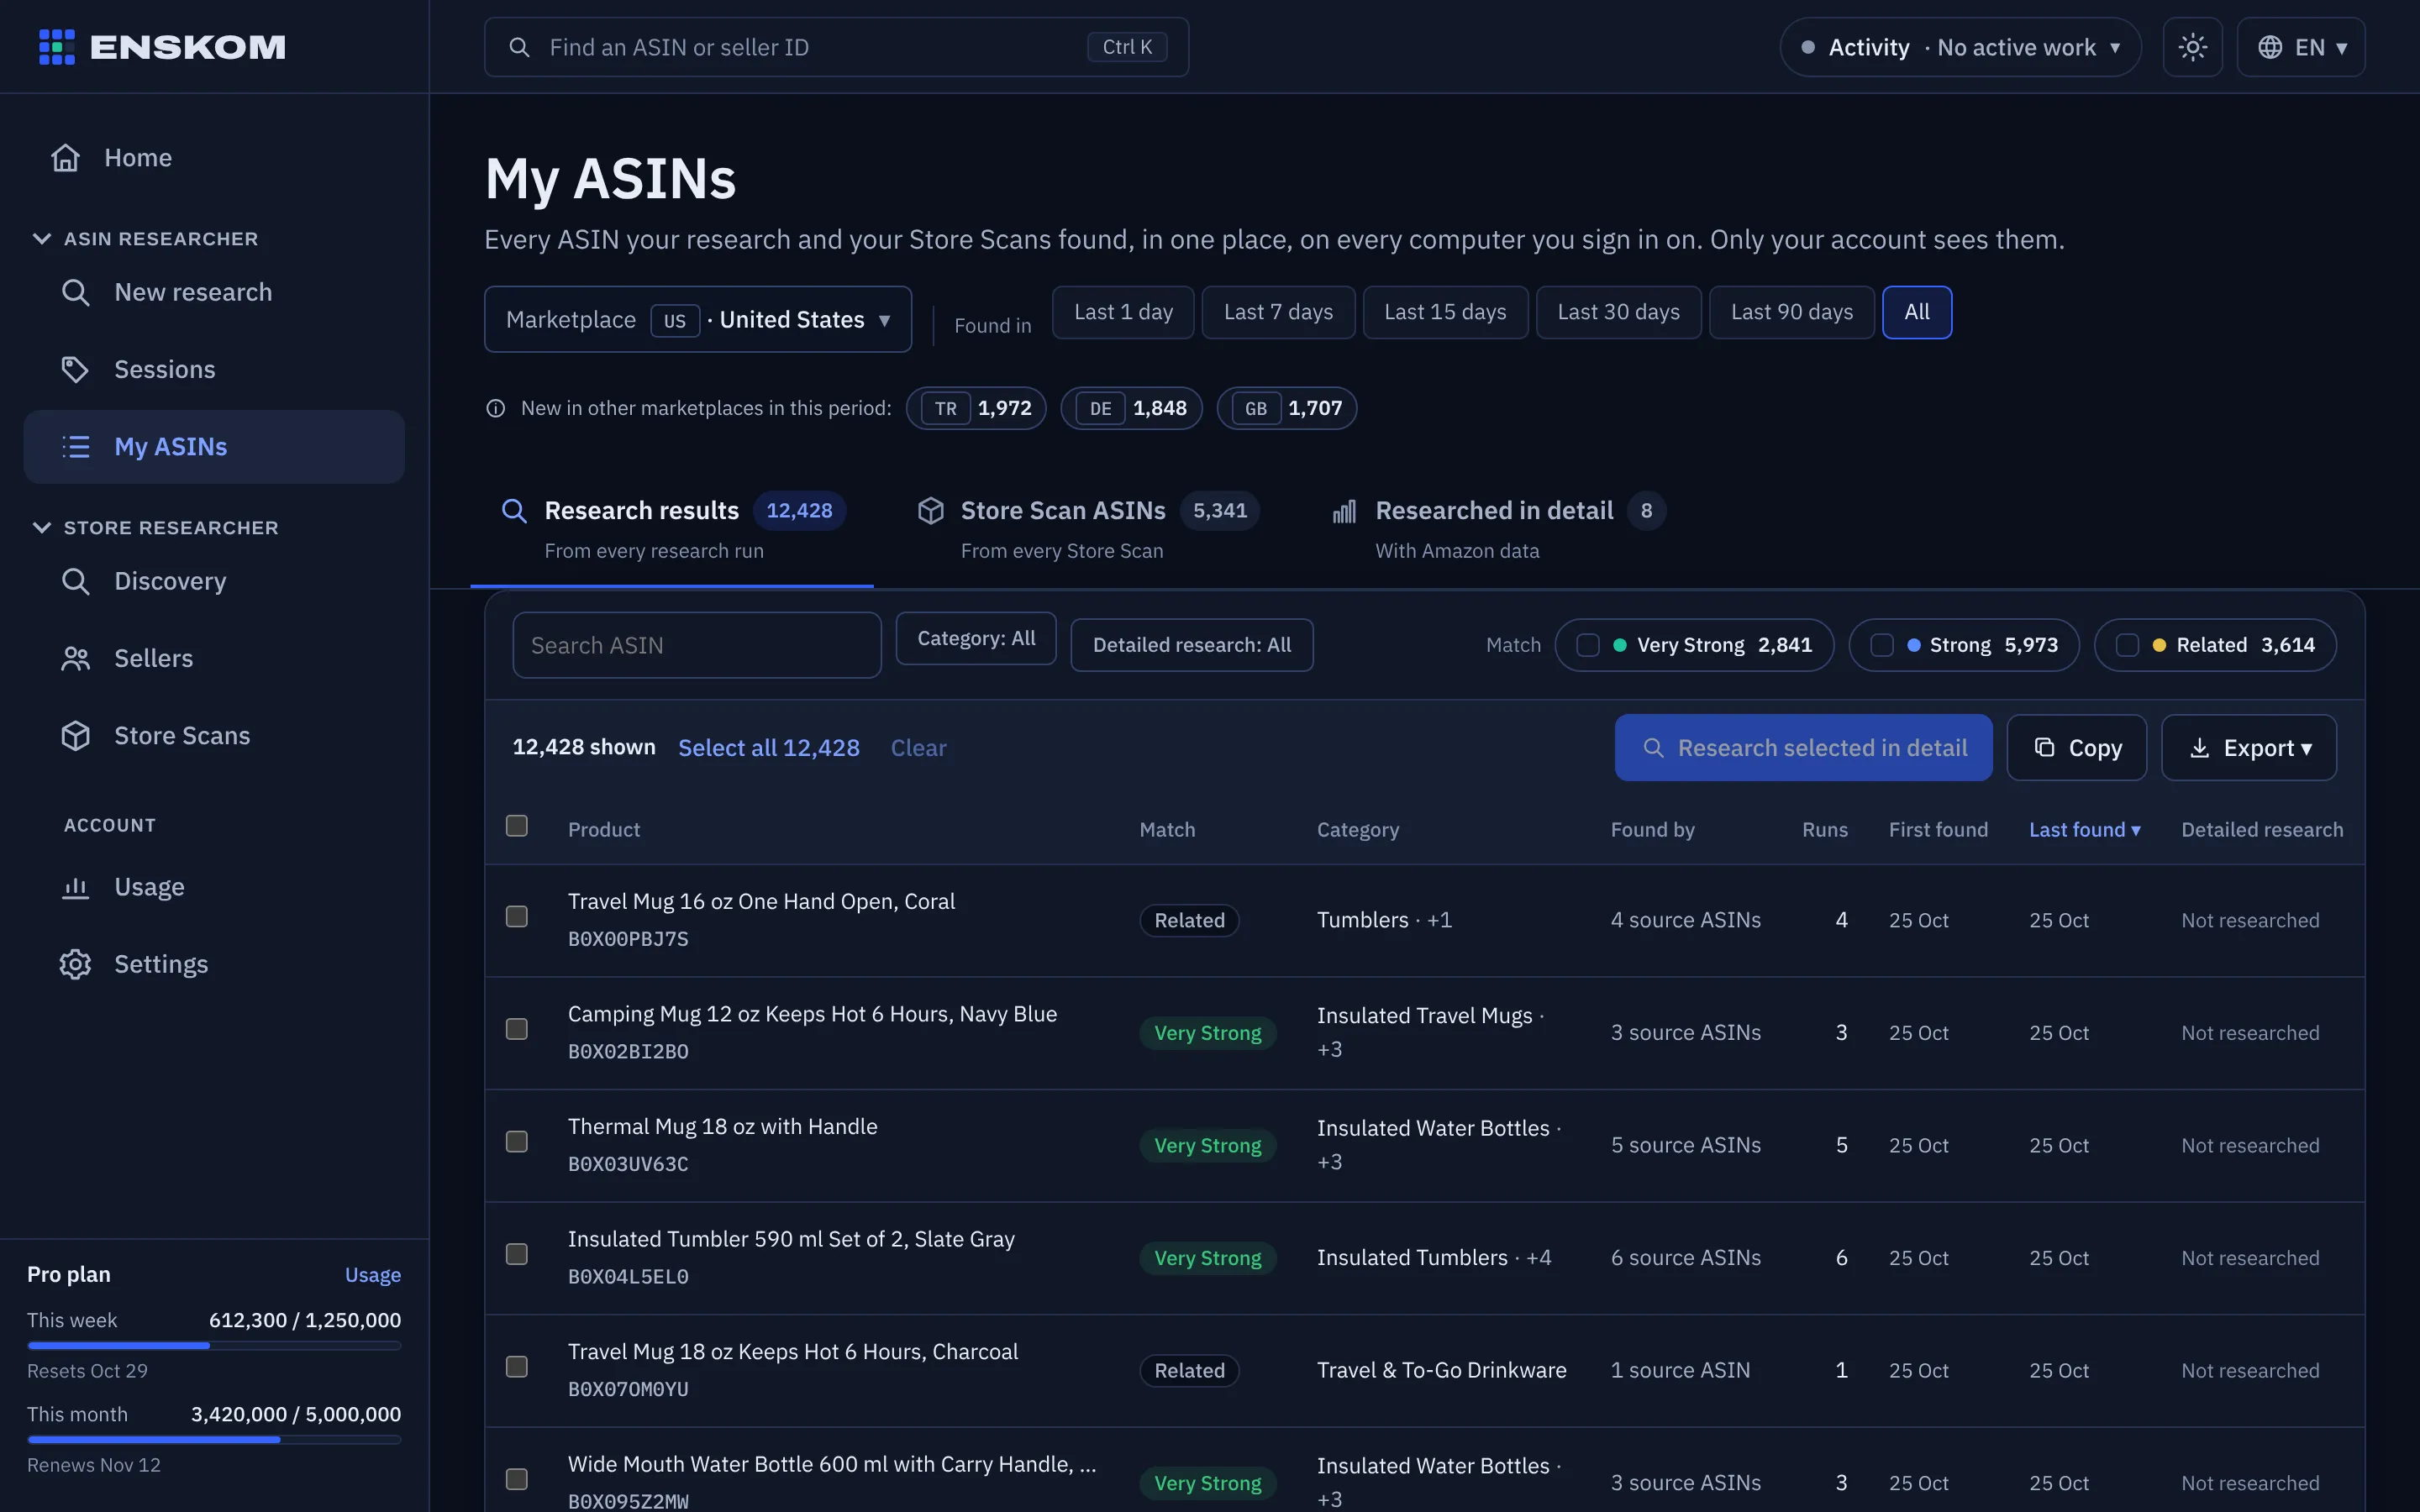
Task: Tick the Travel Mug 18 oz Charcoal checkbox
Action: (517, 1367)
